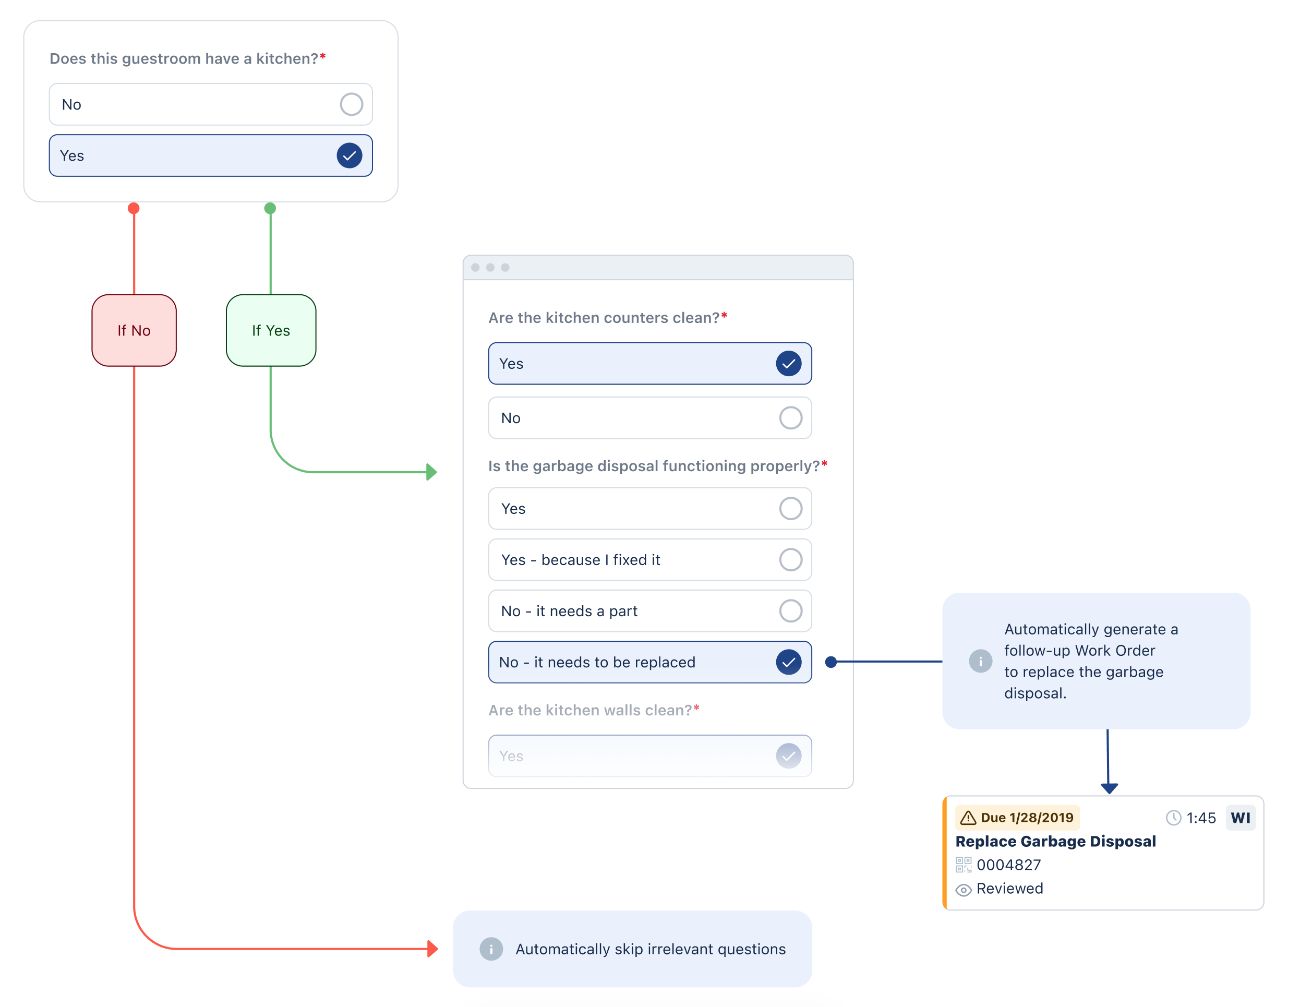The image size is (1300, 1007).
Task: Click the QR code icon beside 0004827
Action: [963, 865]
